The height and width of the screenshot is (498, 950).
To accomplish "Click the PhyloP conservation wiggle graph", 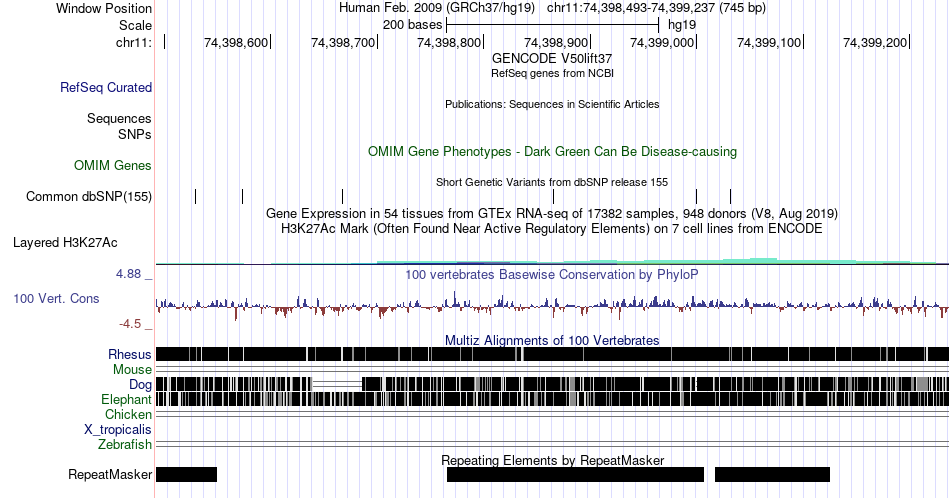I will [x=552, y=305].
